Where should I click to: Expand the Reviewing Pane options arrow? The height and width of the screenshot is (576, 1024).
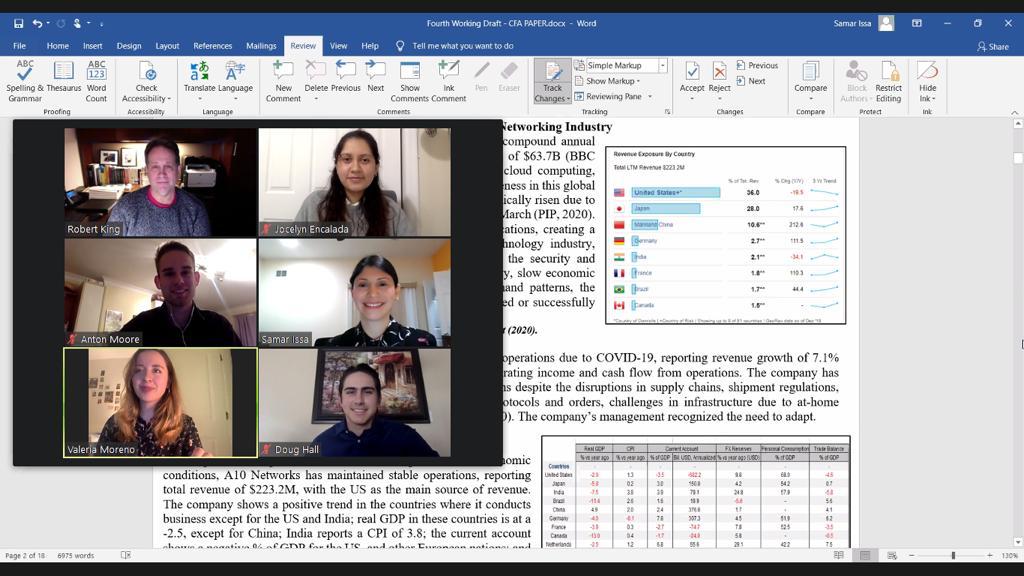coord(650,97)
